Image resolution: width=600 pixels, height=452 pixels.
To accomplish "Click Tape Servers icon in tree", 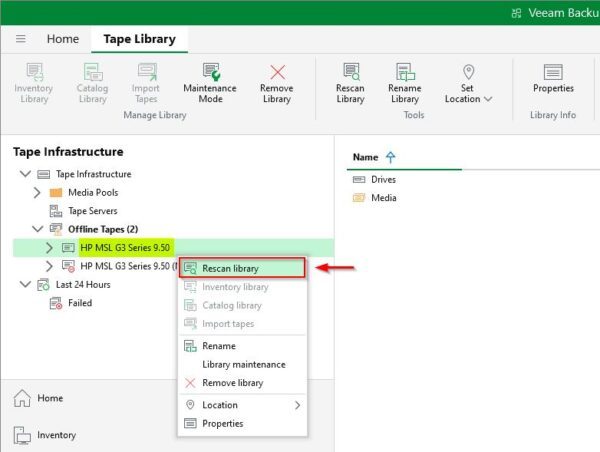I will [56, 211].
